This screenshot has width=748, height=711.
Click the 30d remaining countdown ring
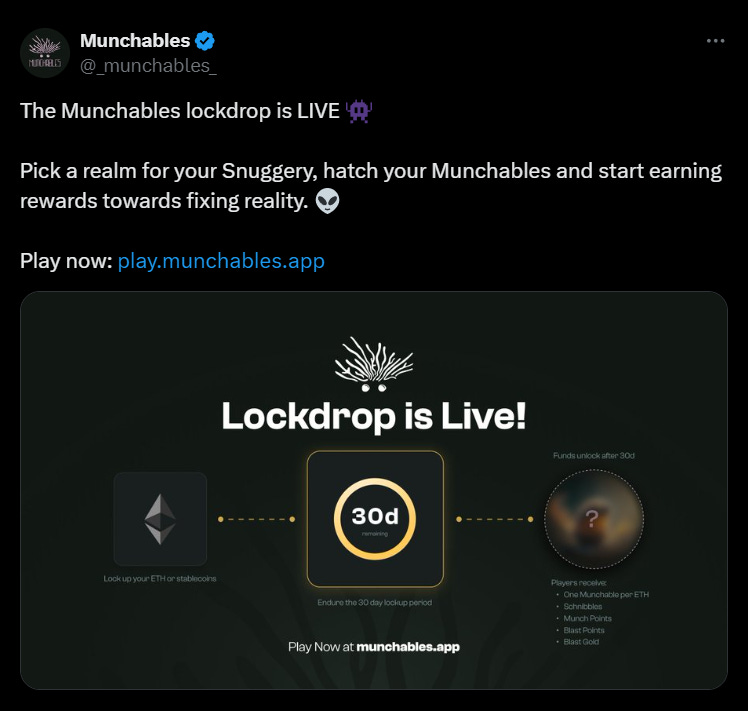(x=375, y=519)
